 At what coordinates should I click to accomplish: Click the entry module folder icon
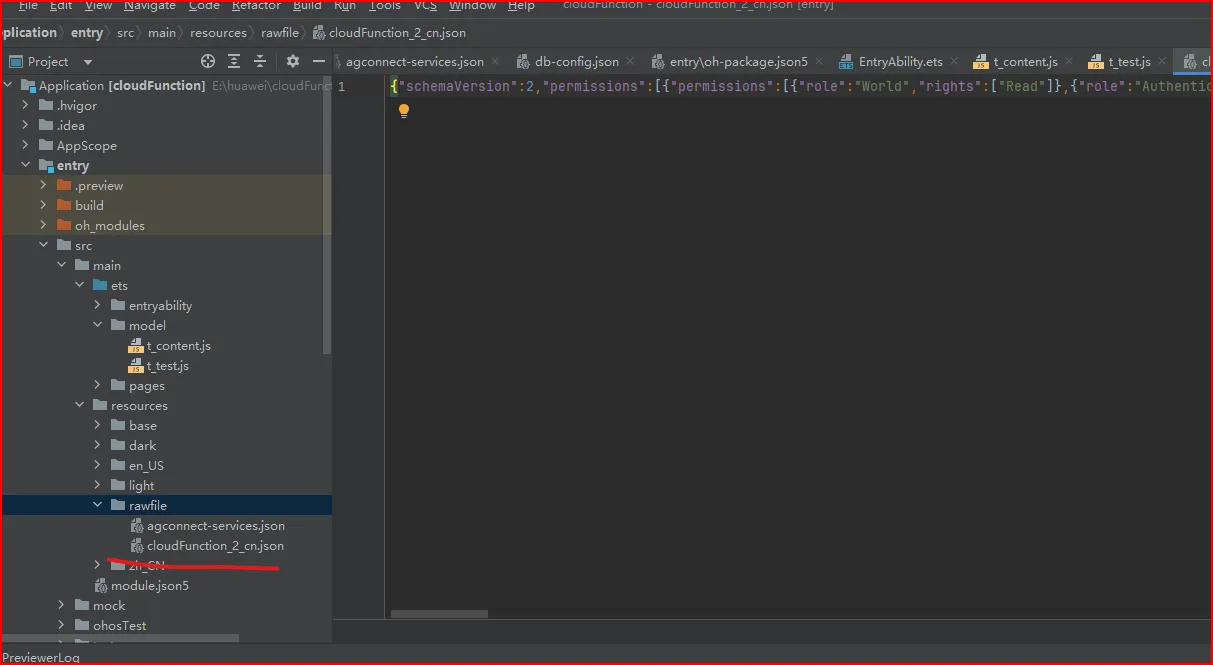47,166
